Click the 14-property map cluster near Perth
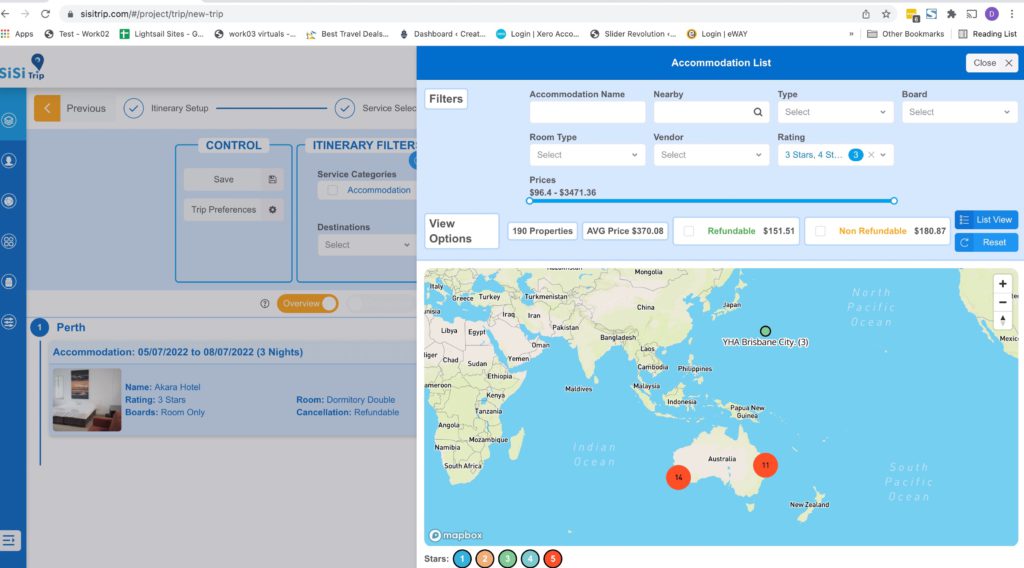 pyautogui.click(x=678, y=478)
